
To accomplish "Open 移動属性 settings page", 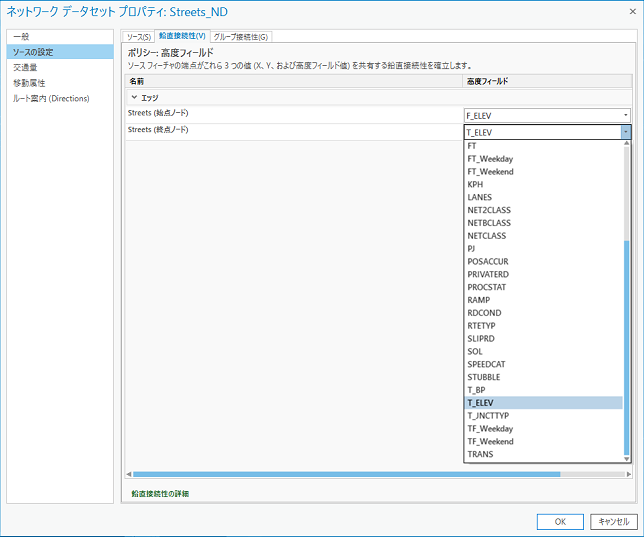I will tap(29, 83).
